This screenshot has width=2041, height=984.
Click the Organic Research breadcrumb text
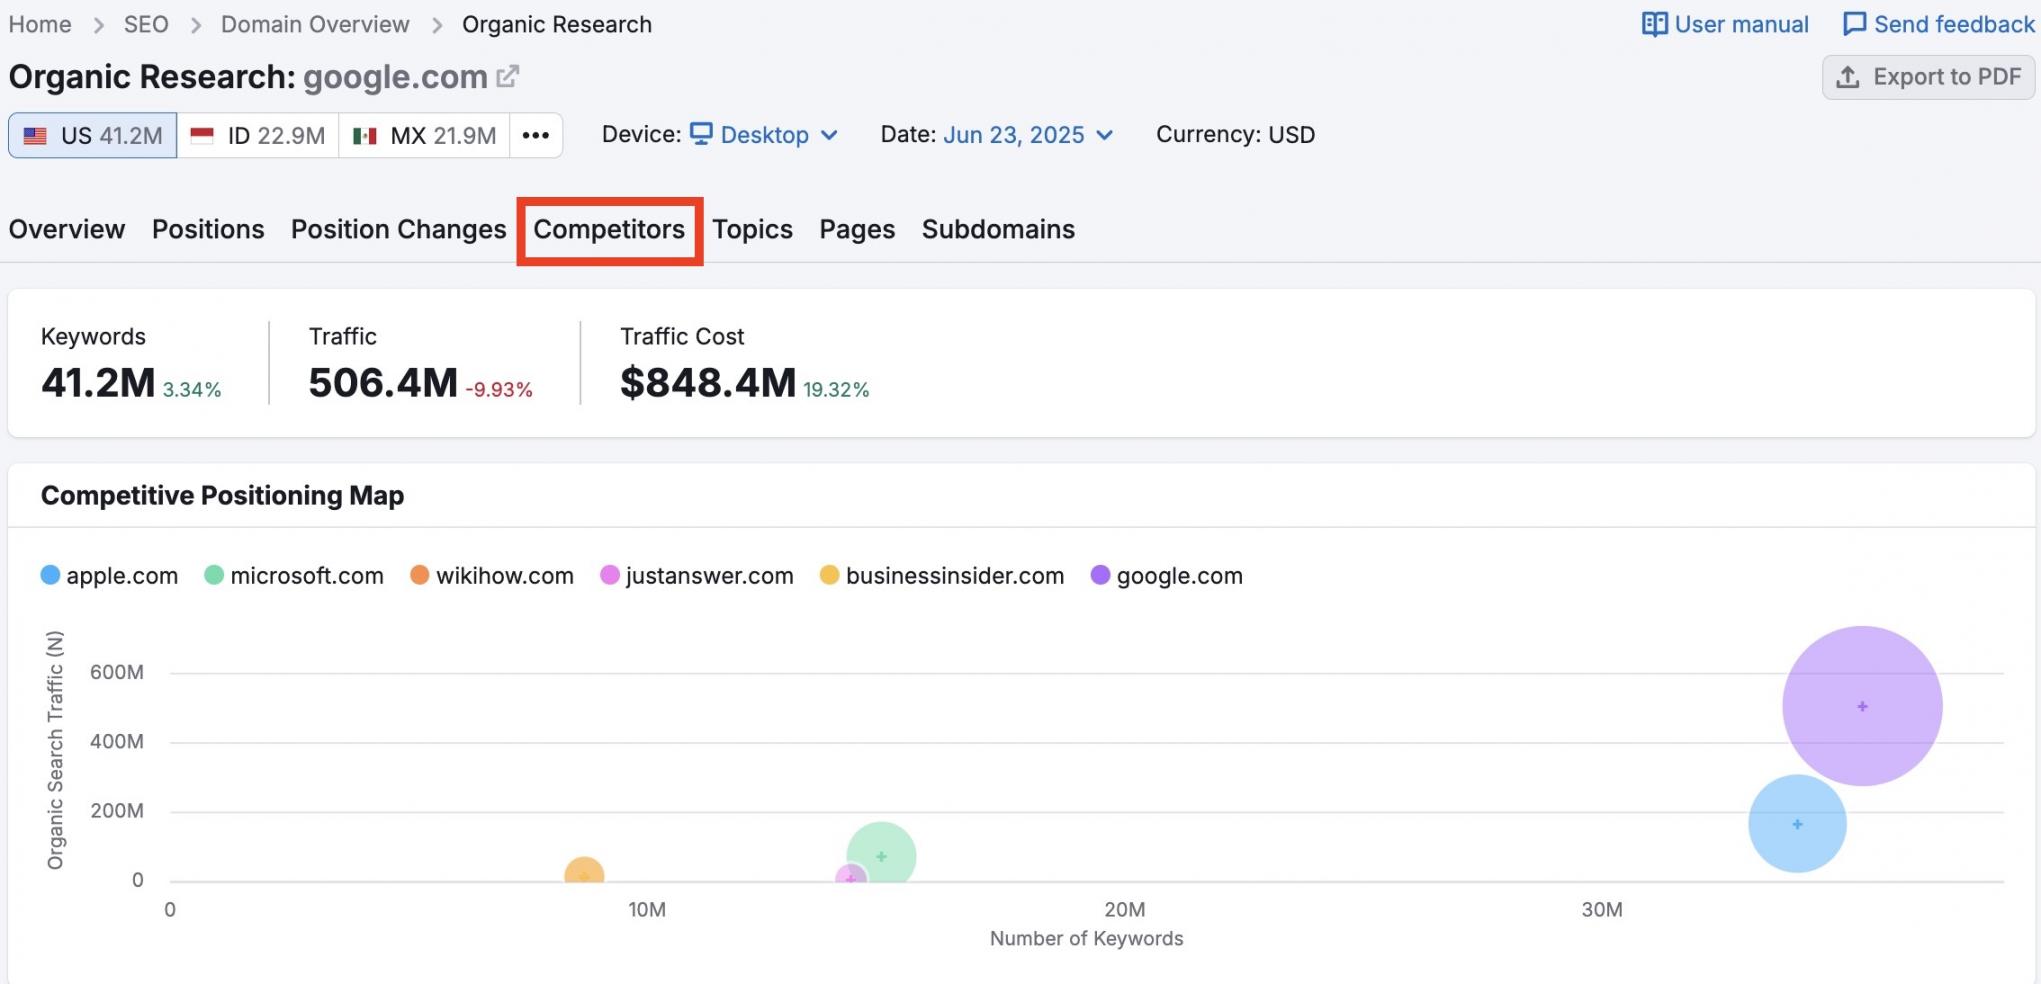(557, 24)
